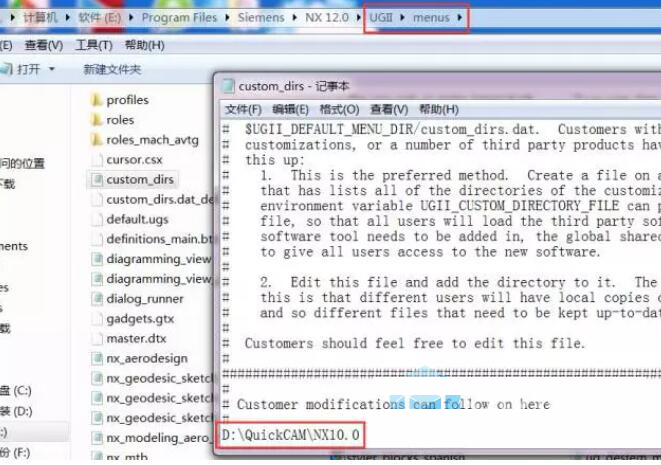
Task: Open the profiles folder
Action: [x=127, y=100]
